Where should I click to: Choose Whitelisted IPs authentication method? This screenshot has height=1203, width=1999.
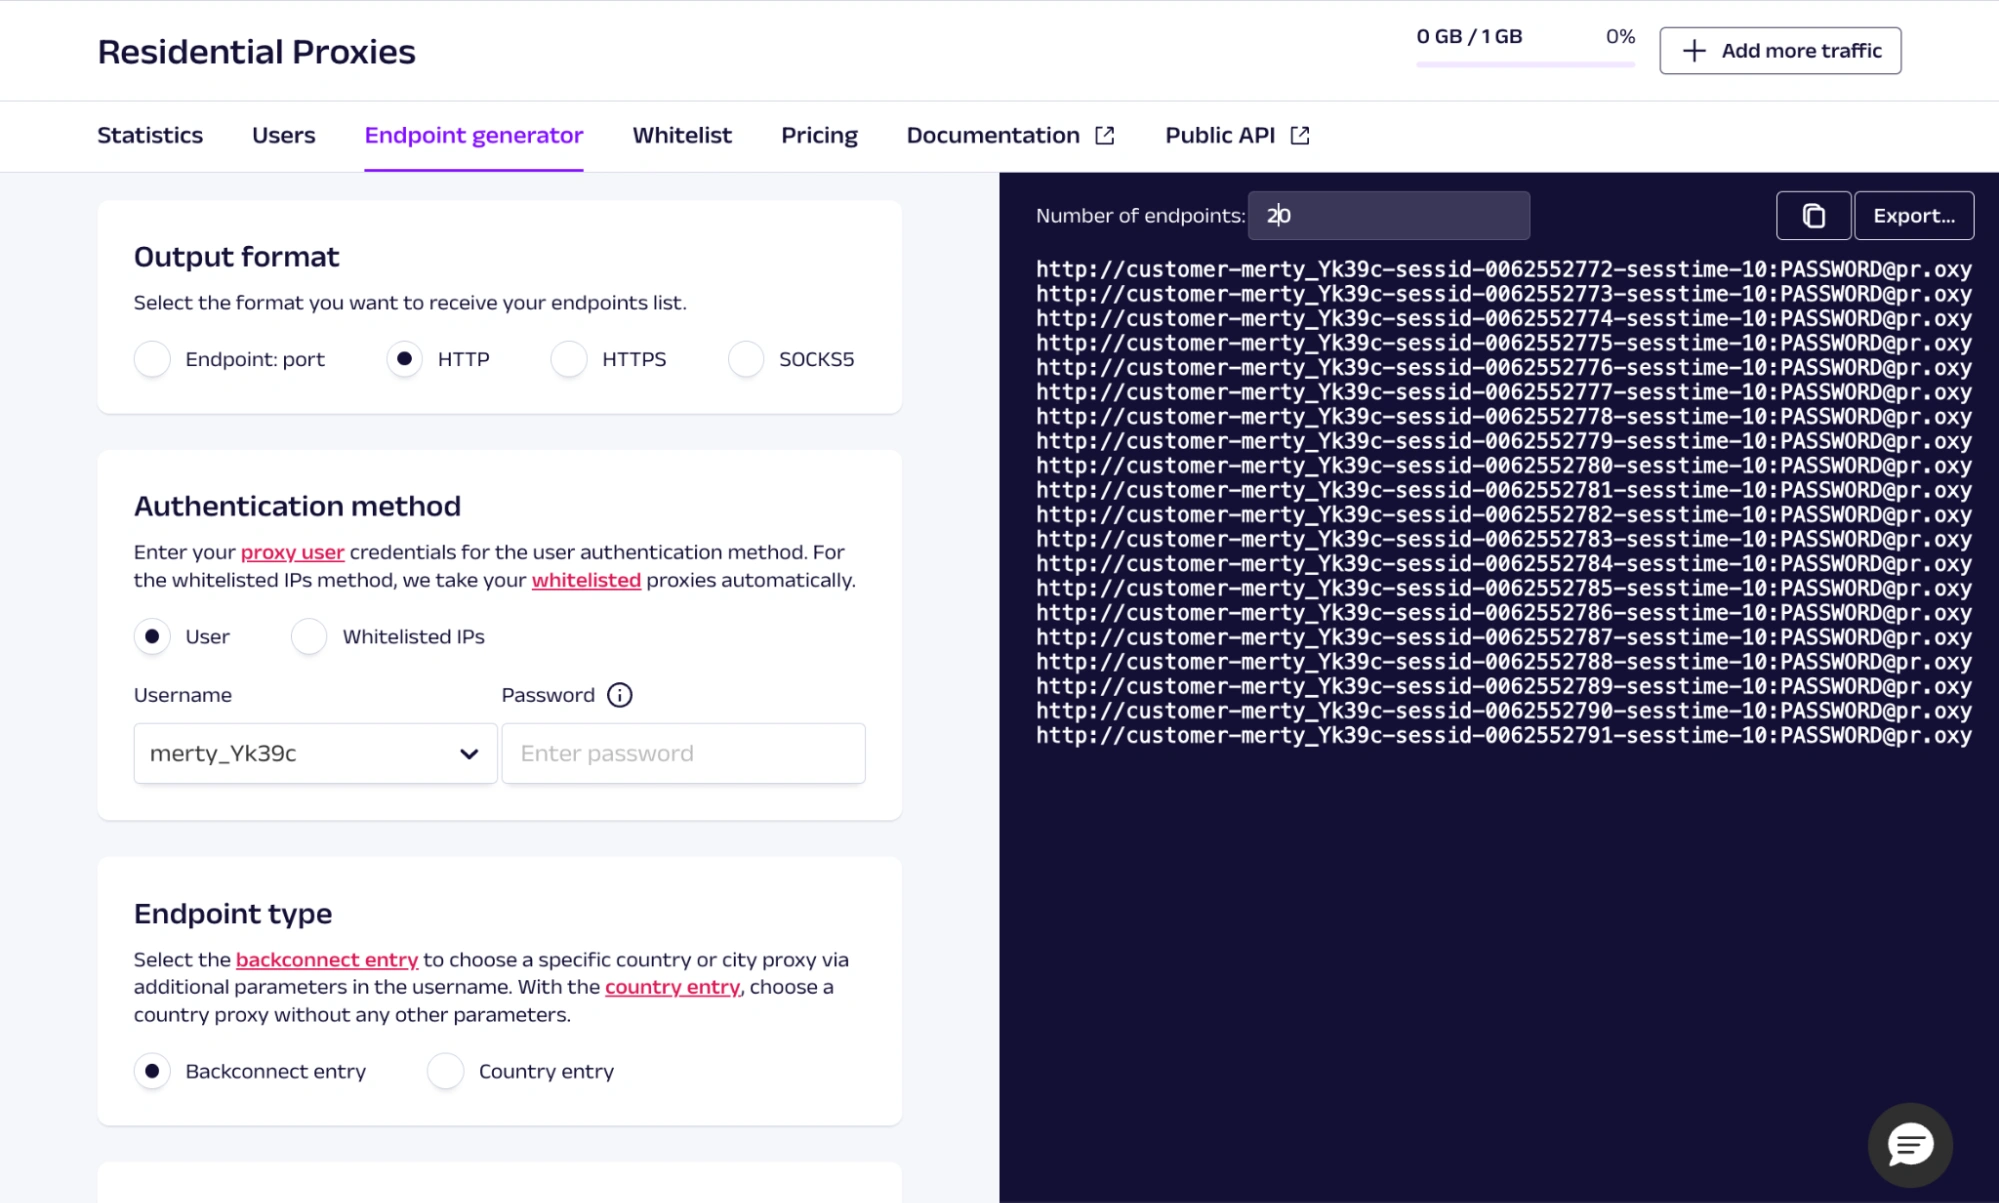click(309, 637)
